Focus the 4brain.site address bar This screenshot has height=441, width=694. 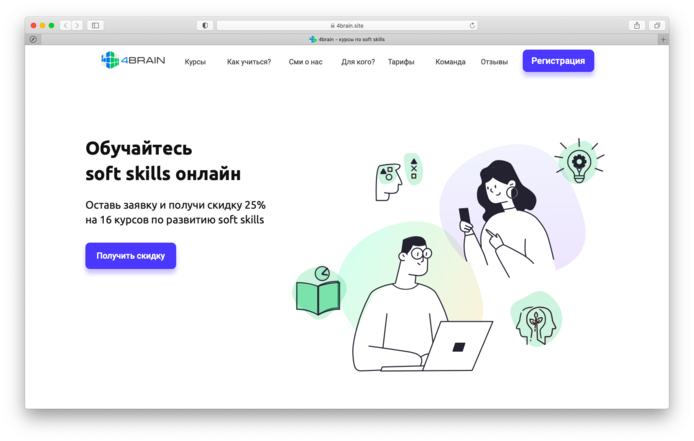click(347, 25)
